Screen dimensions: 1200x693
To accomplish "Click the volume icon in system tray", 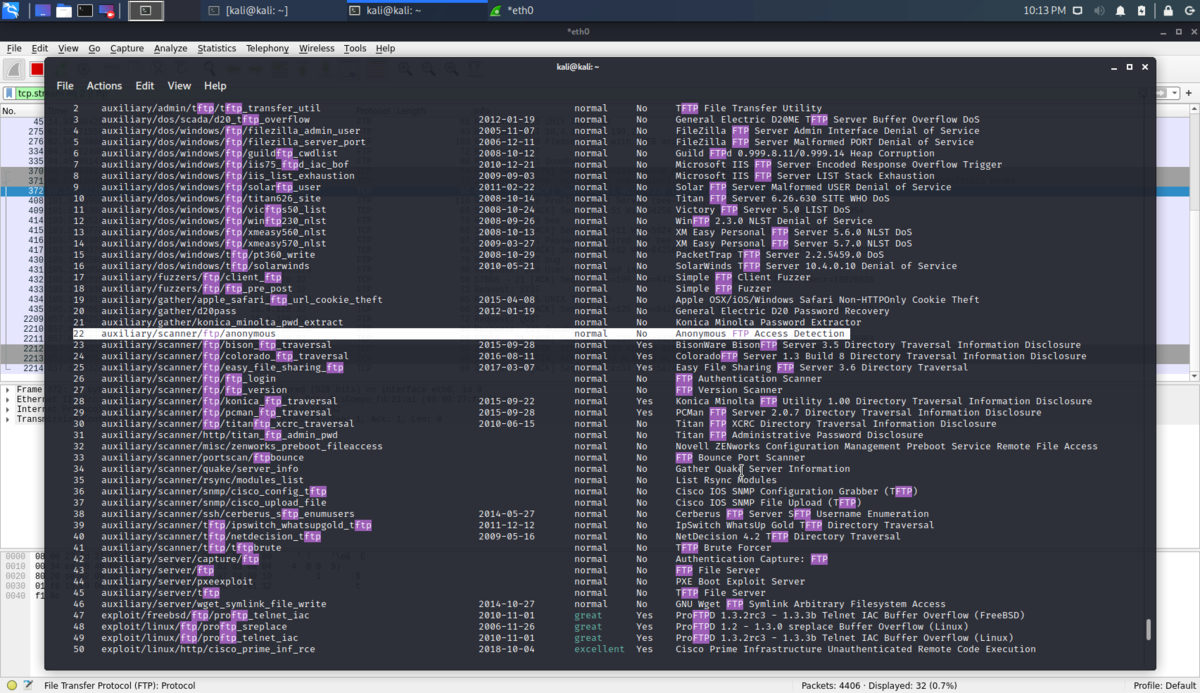I will click(x=1099, y=11).
